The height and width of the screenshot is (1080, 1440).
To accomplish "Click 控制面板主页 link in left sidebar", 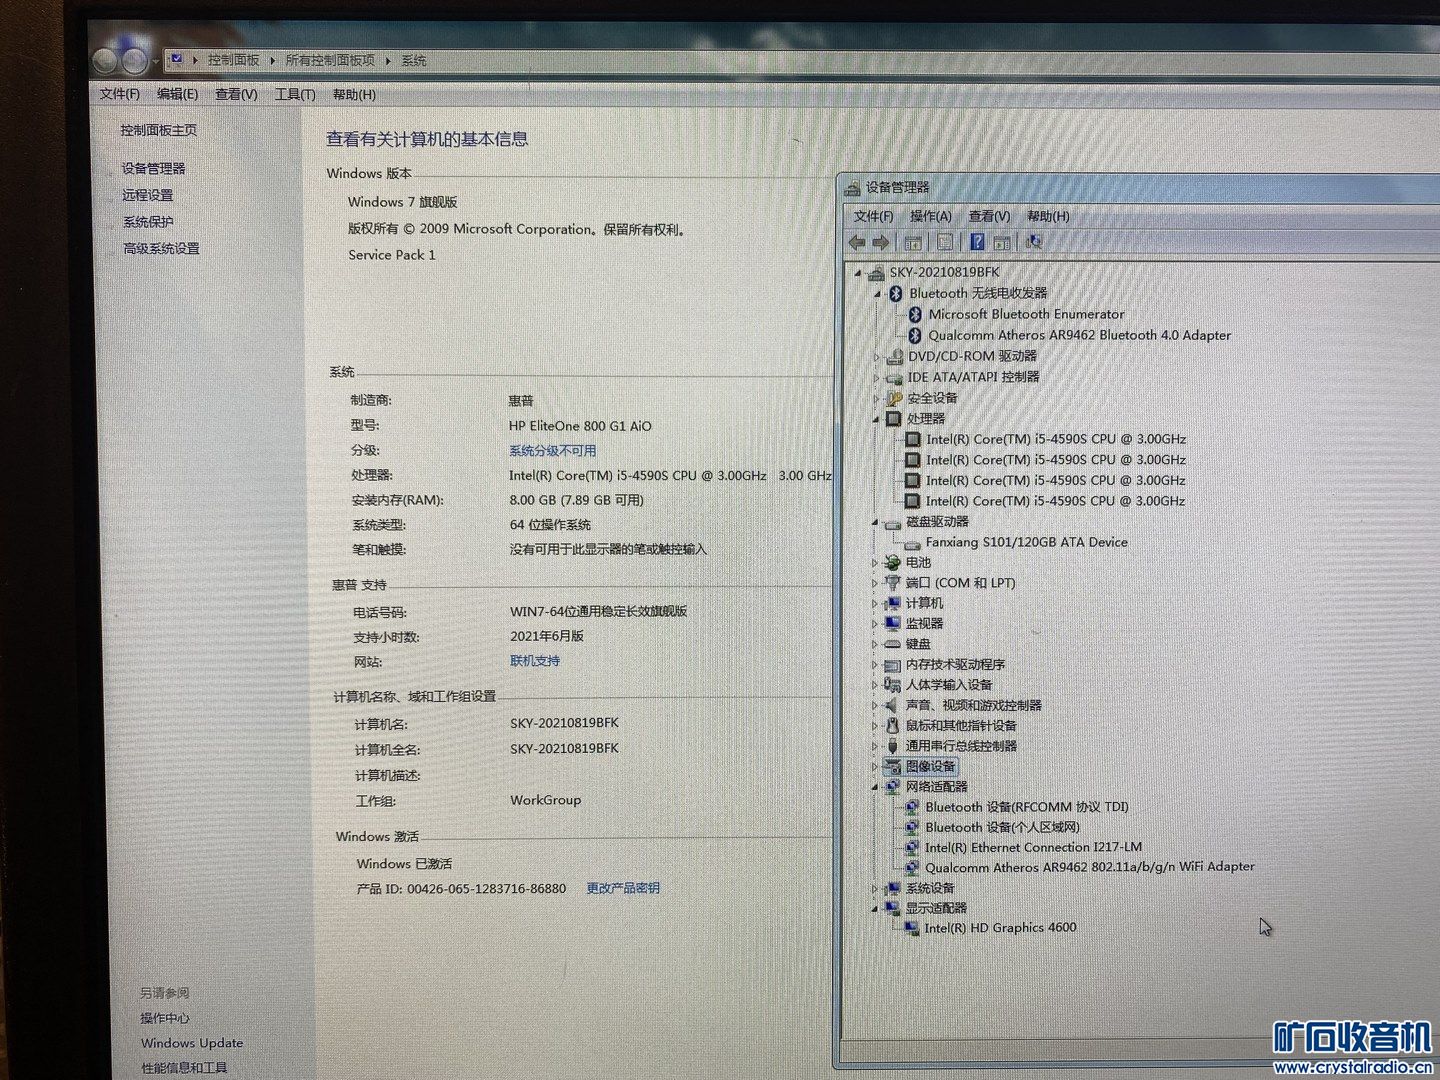I will point(158,130).
